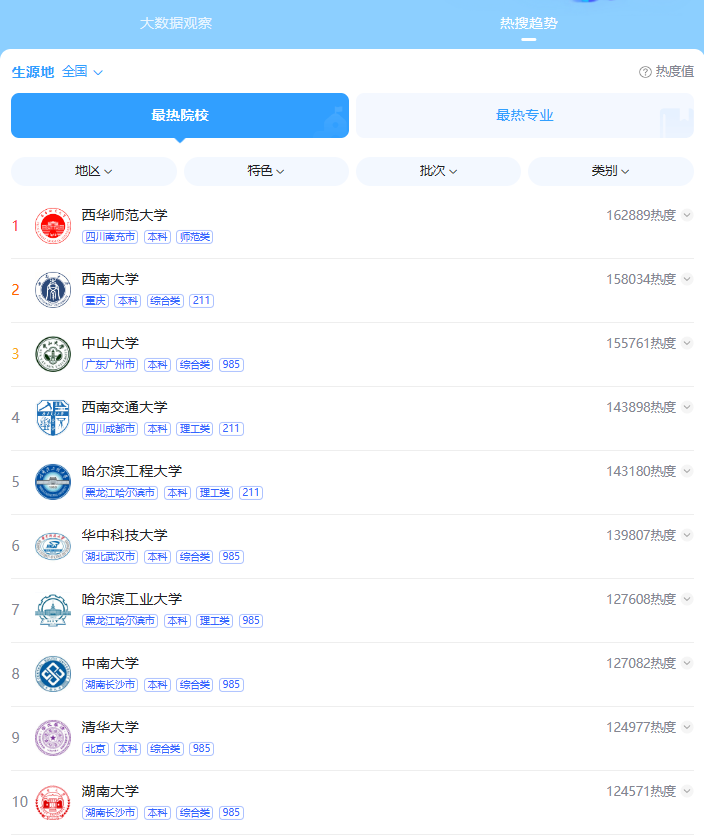
Task: Open the 地区 filter dropdown
Action: [94, 171]
